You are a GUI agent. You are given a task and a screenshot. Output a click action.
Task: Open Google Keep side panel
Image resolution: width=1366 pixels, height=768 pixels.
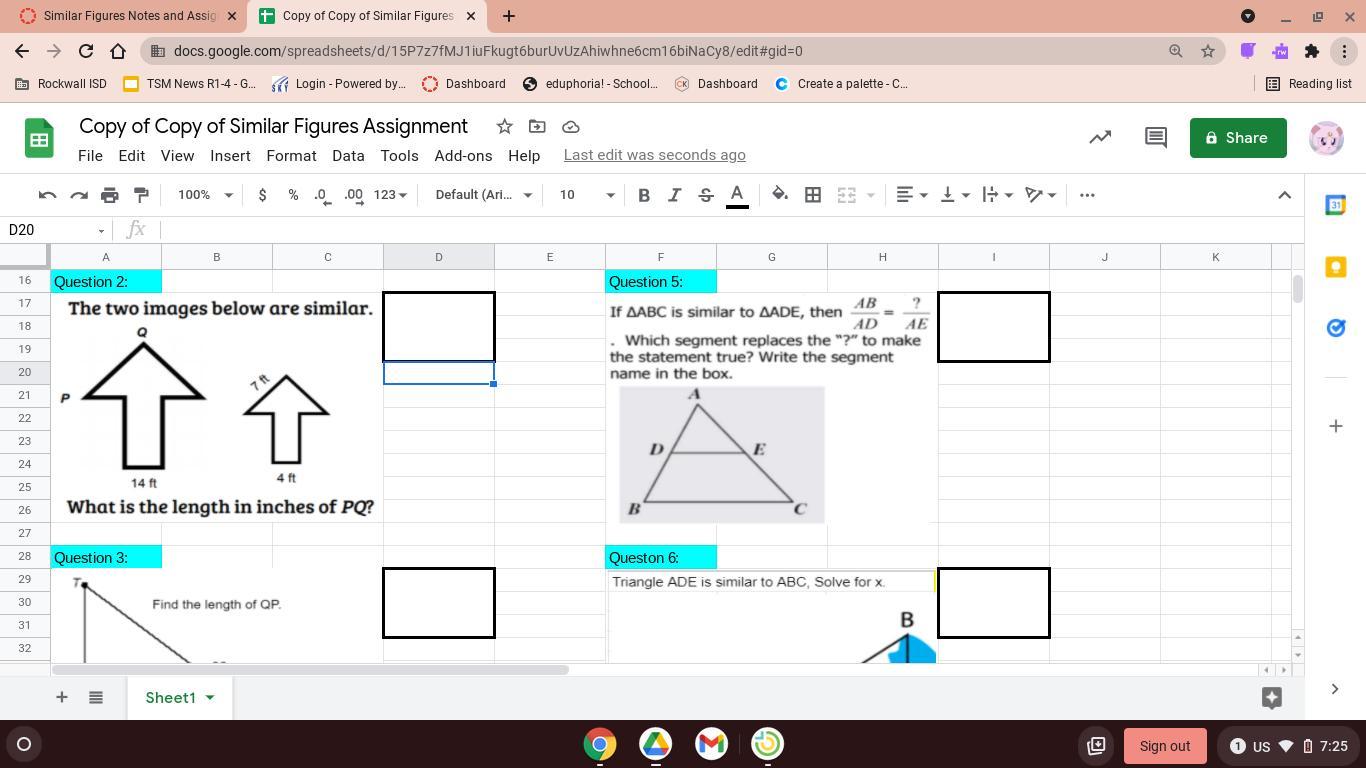coord(1336,267)
